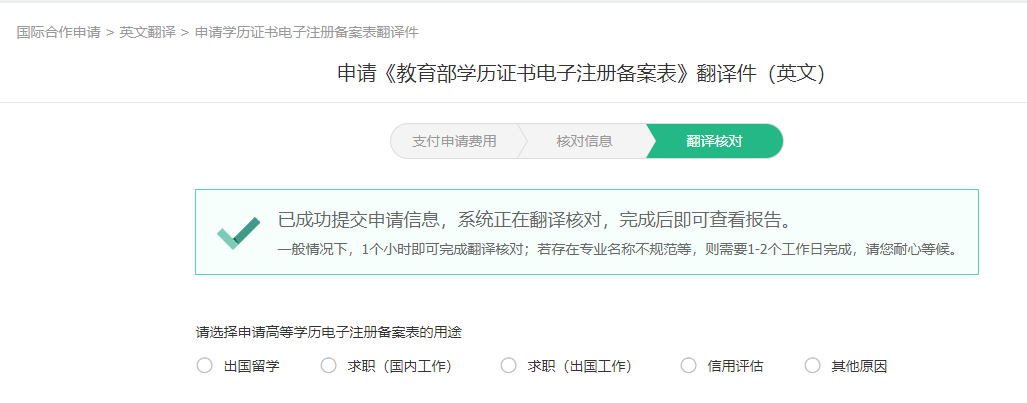Select the 出国留学 radio button
Viewport: 1027px width, 403px height.
[204, 366]
